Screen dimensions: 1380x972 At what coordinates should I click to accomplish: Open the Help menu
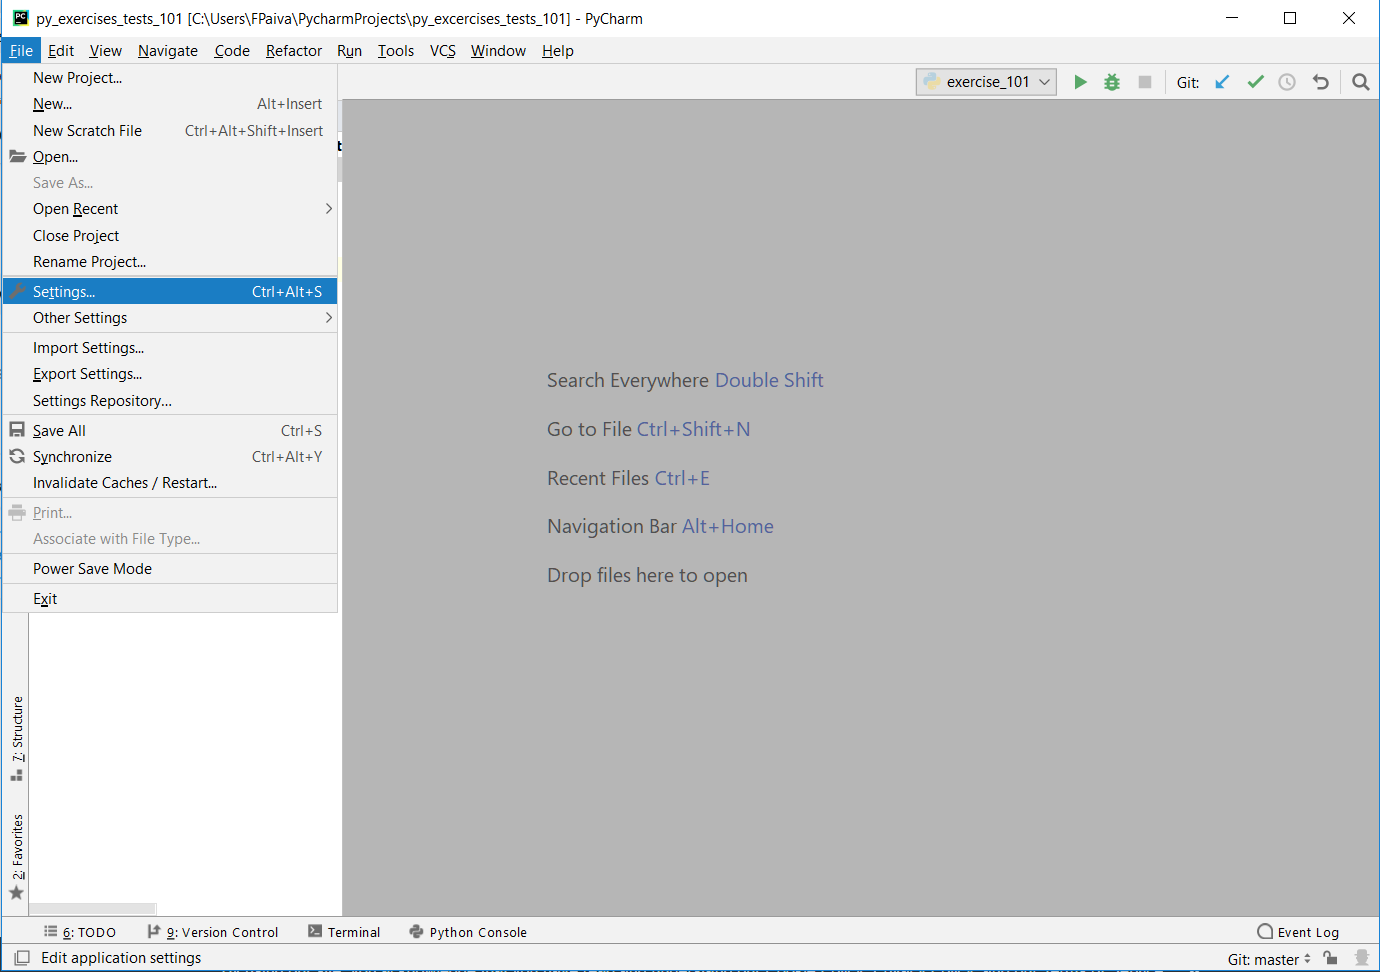[558, 51]
